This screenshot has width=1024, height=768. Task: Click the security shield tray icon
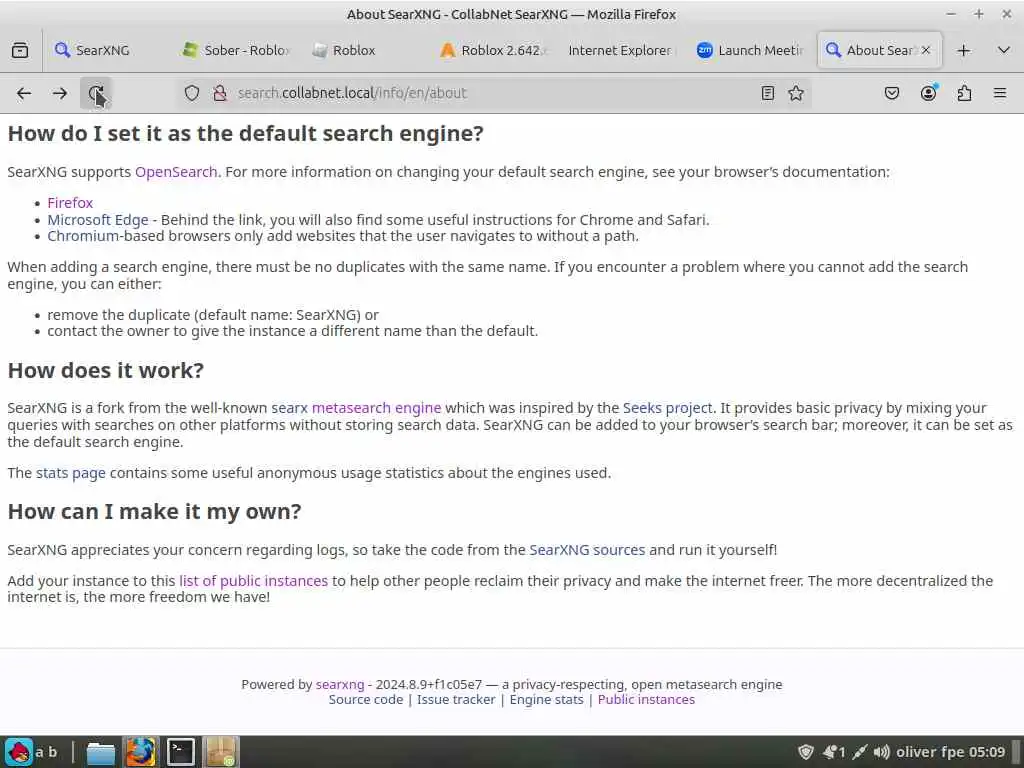pos(806,752)
